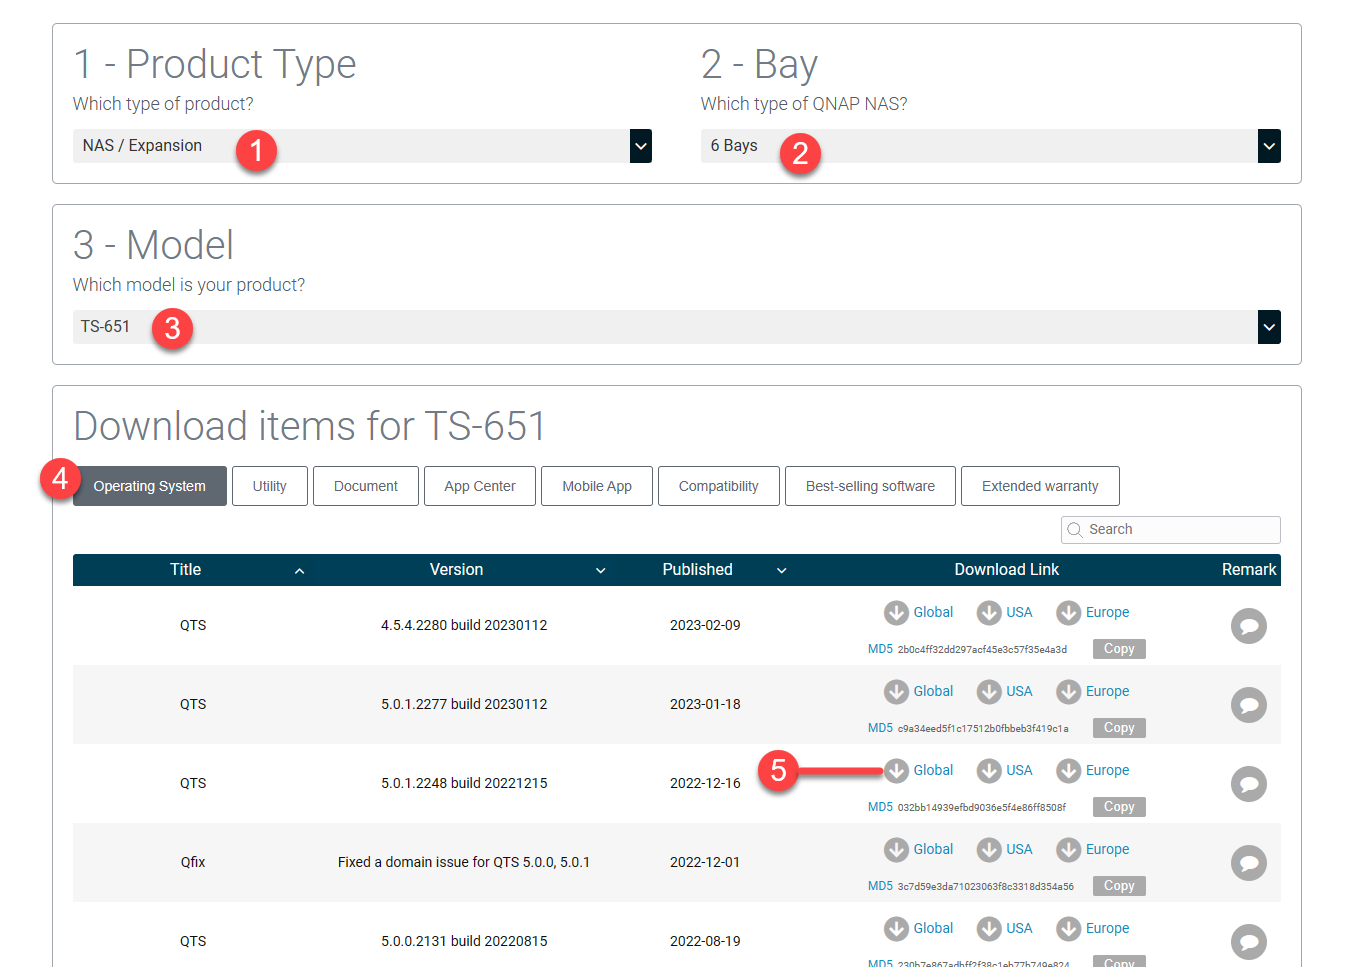This screenshot has width=1347, height=967.
Task: Download Global icon for QTS 5.0.1.2248
Action: (896, 770)
